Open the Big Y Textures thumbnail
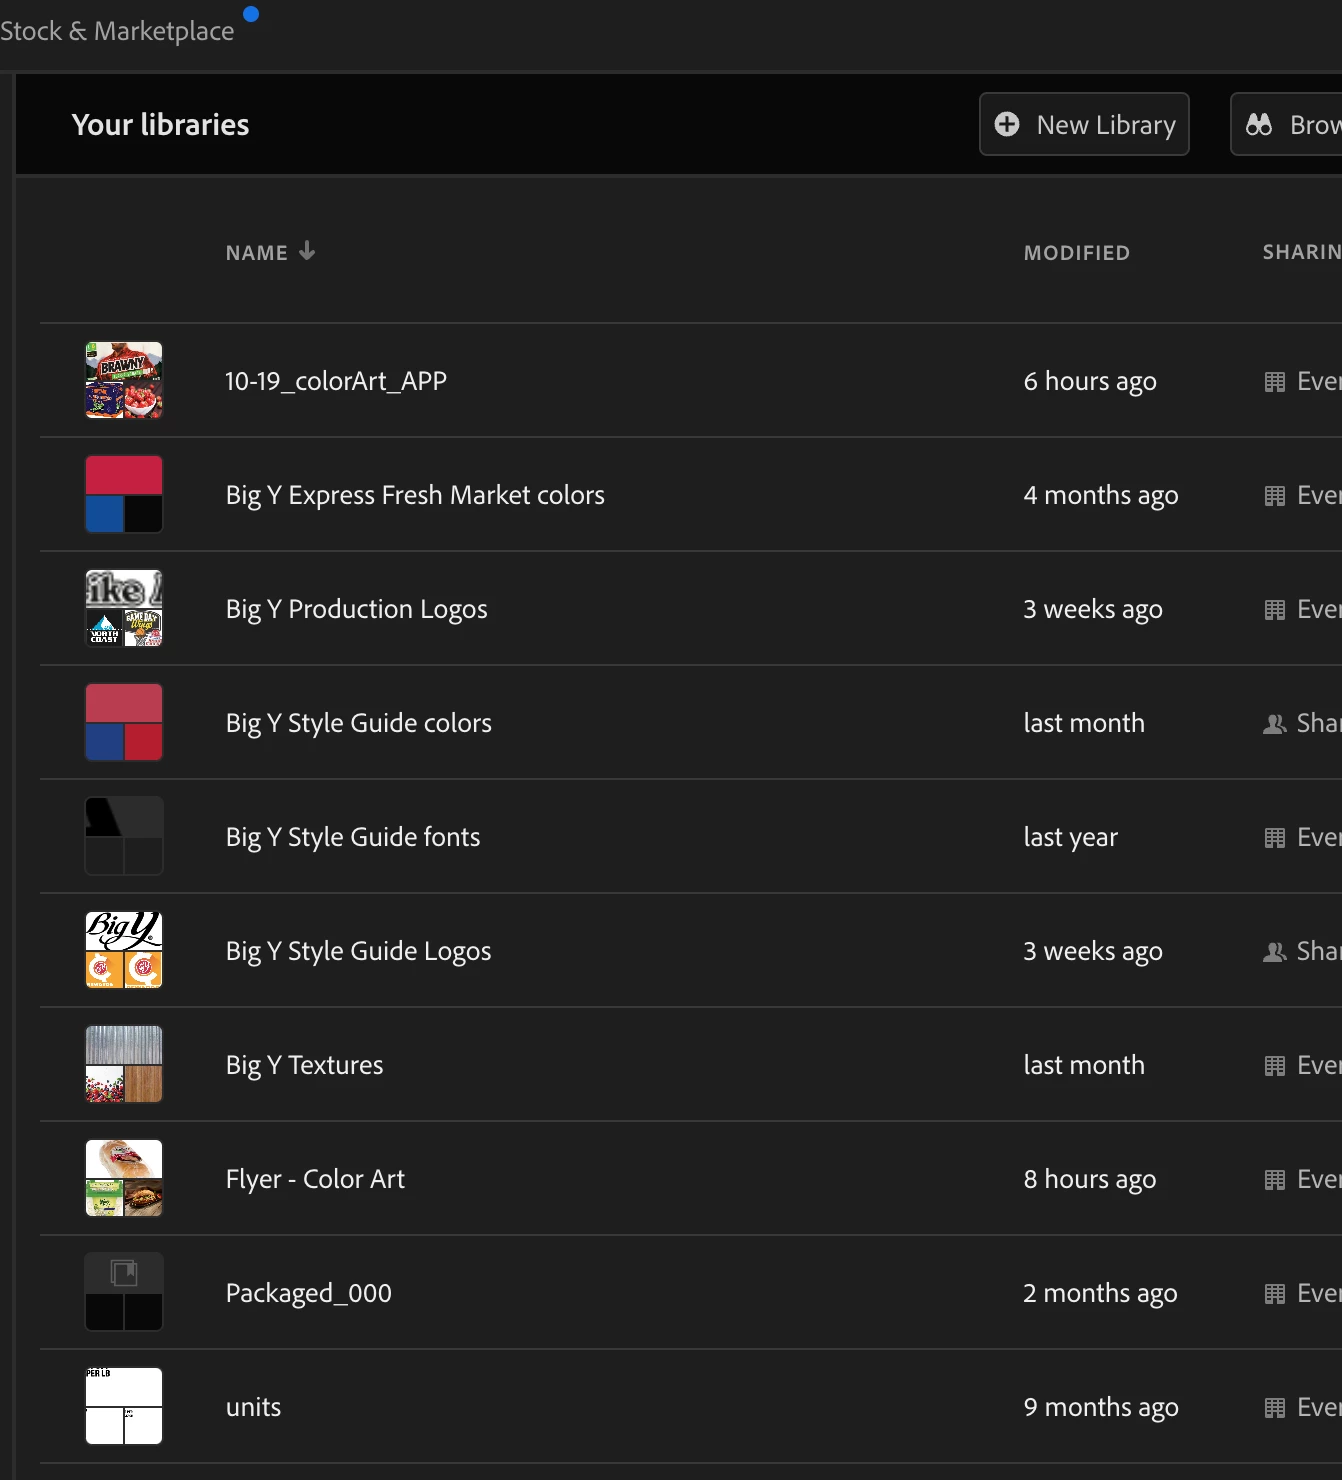1342x1480 pixels. click(x=124, y=1064)
